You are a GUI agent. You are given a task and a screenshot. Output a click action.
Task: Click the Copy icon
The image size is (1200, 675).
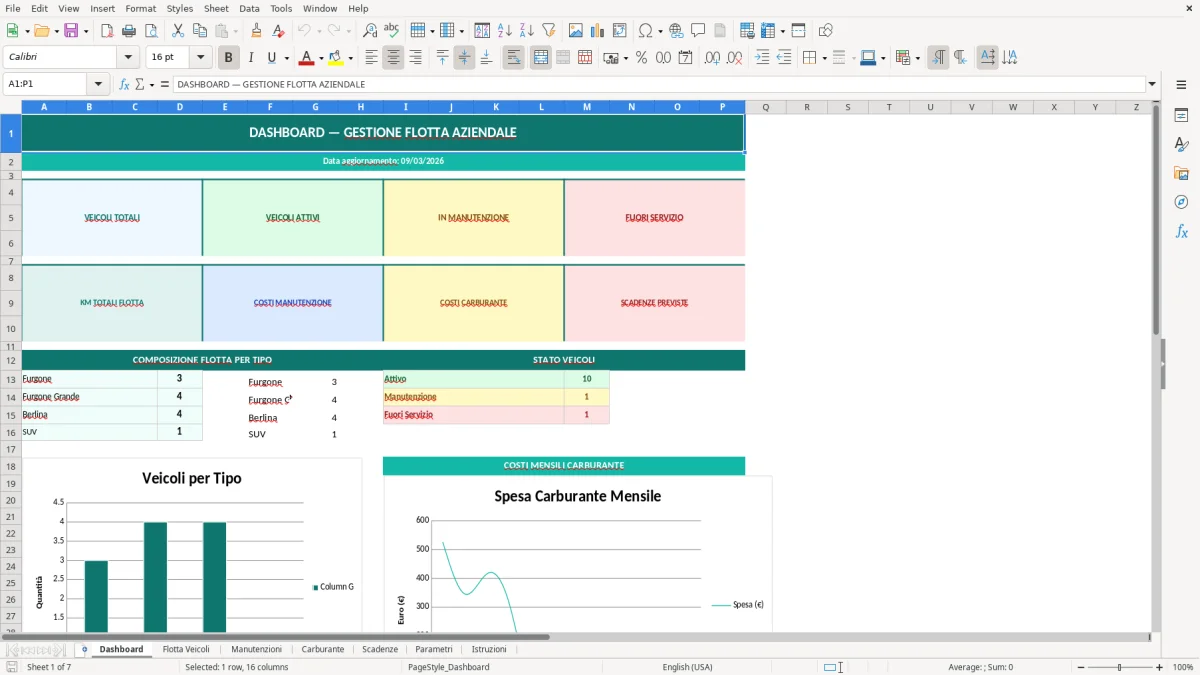point(200,31)
